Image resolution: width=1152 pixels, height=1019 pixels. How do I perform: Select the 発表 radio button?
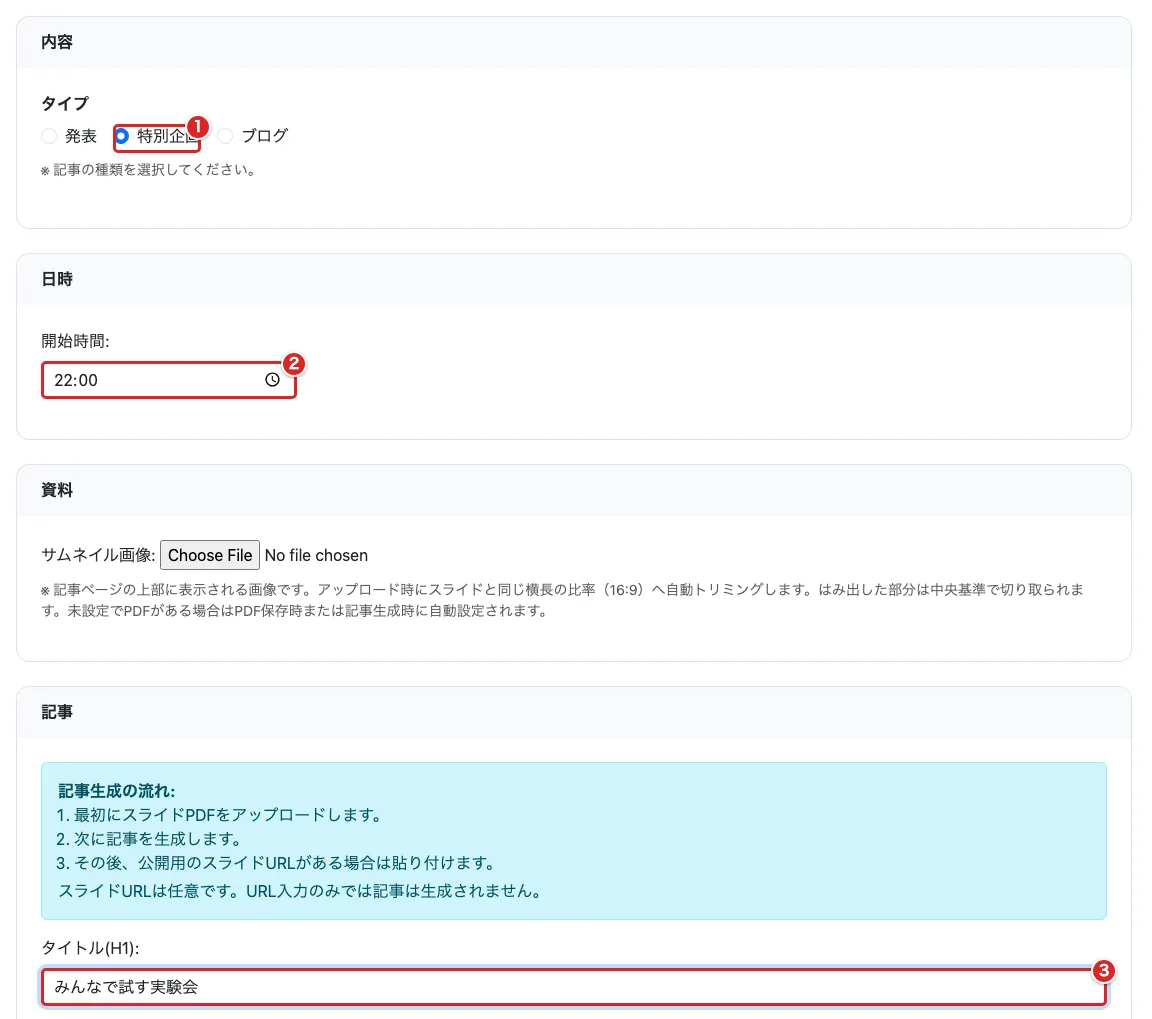point(49,136)
